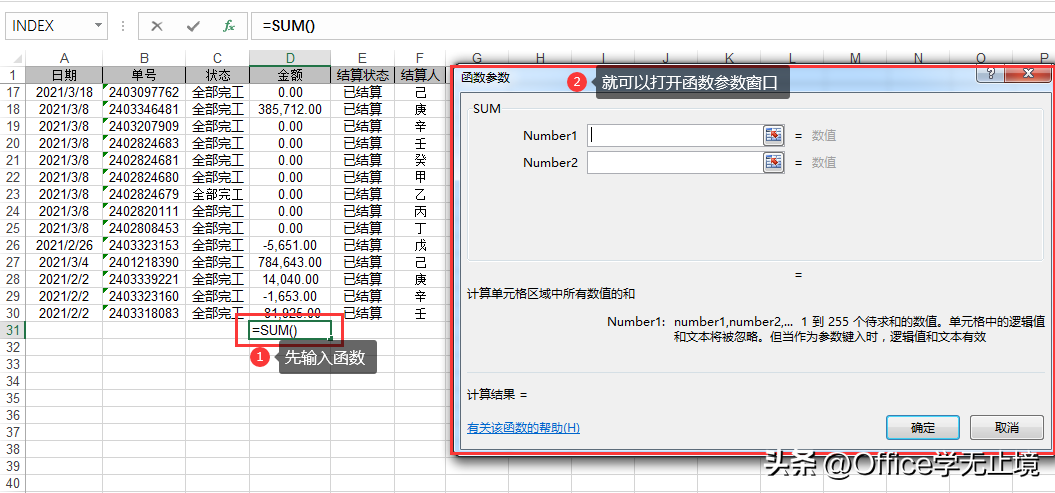This screenshot has height=493, width=1055.
Task: Click the dialog help question mark button
Action: coord(991,73)
